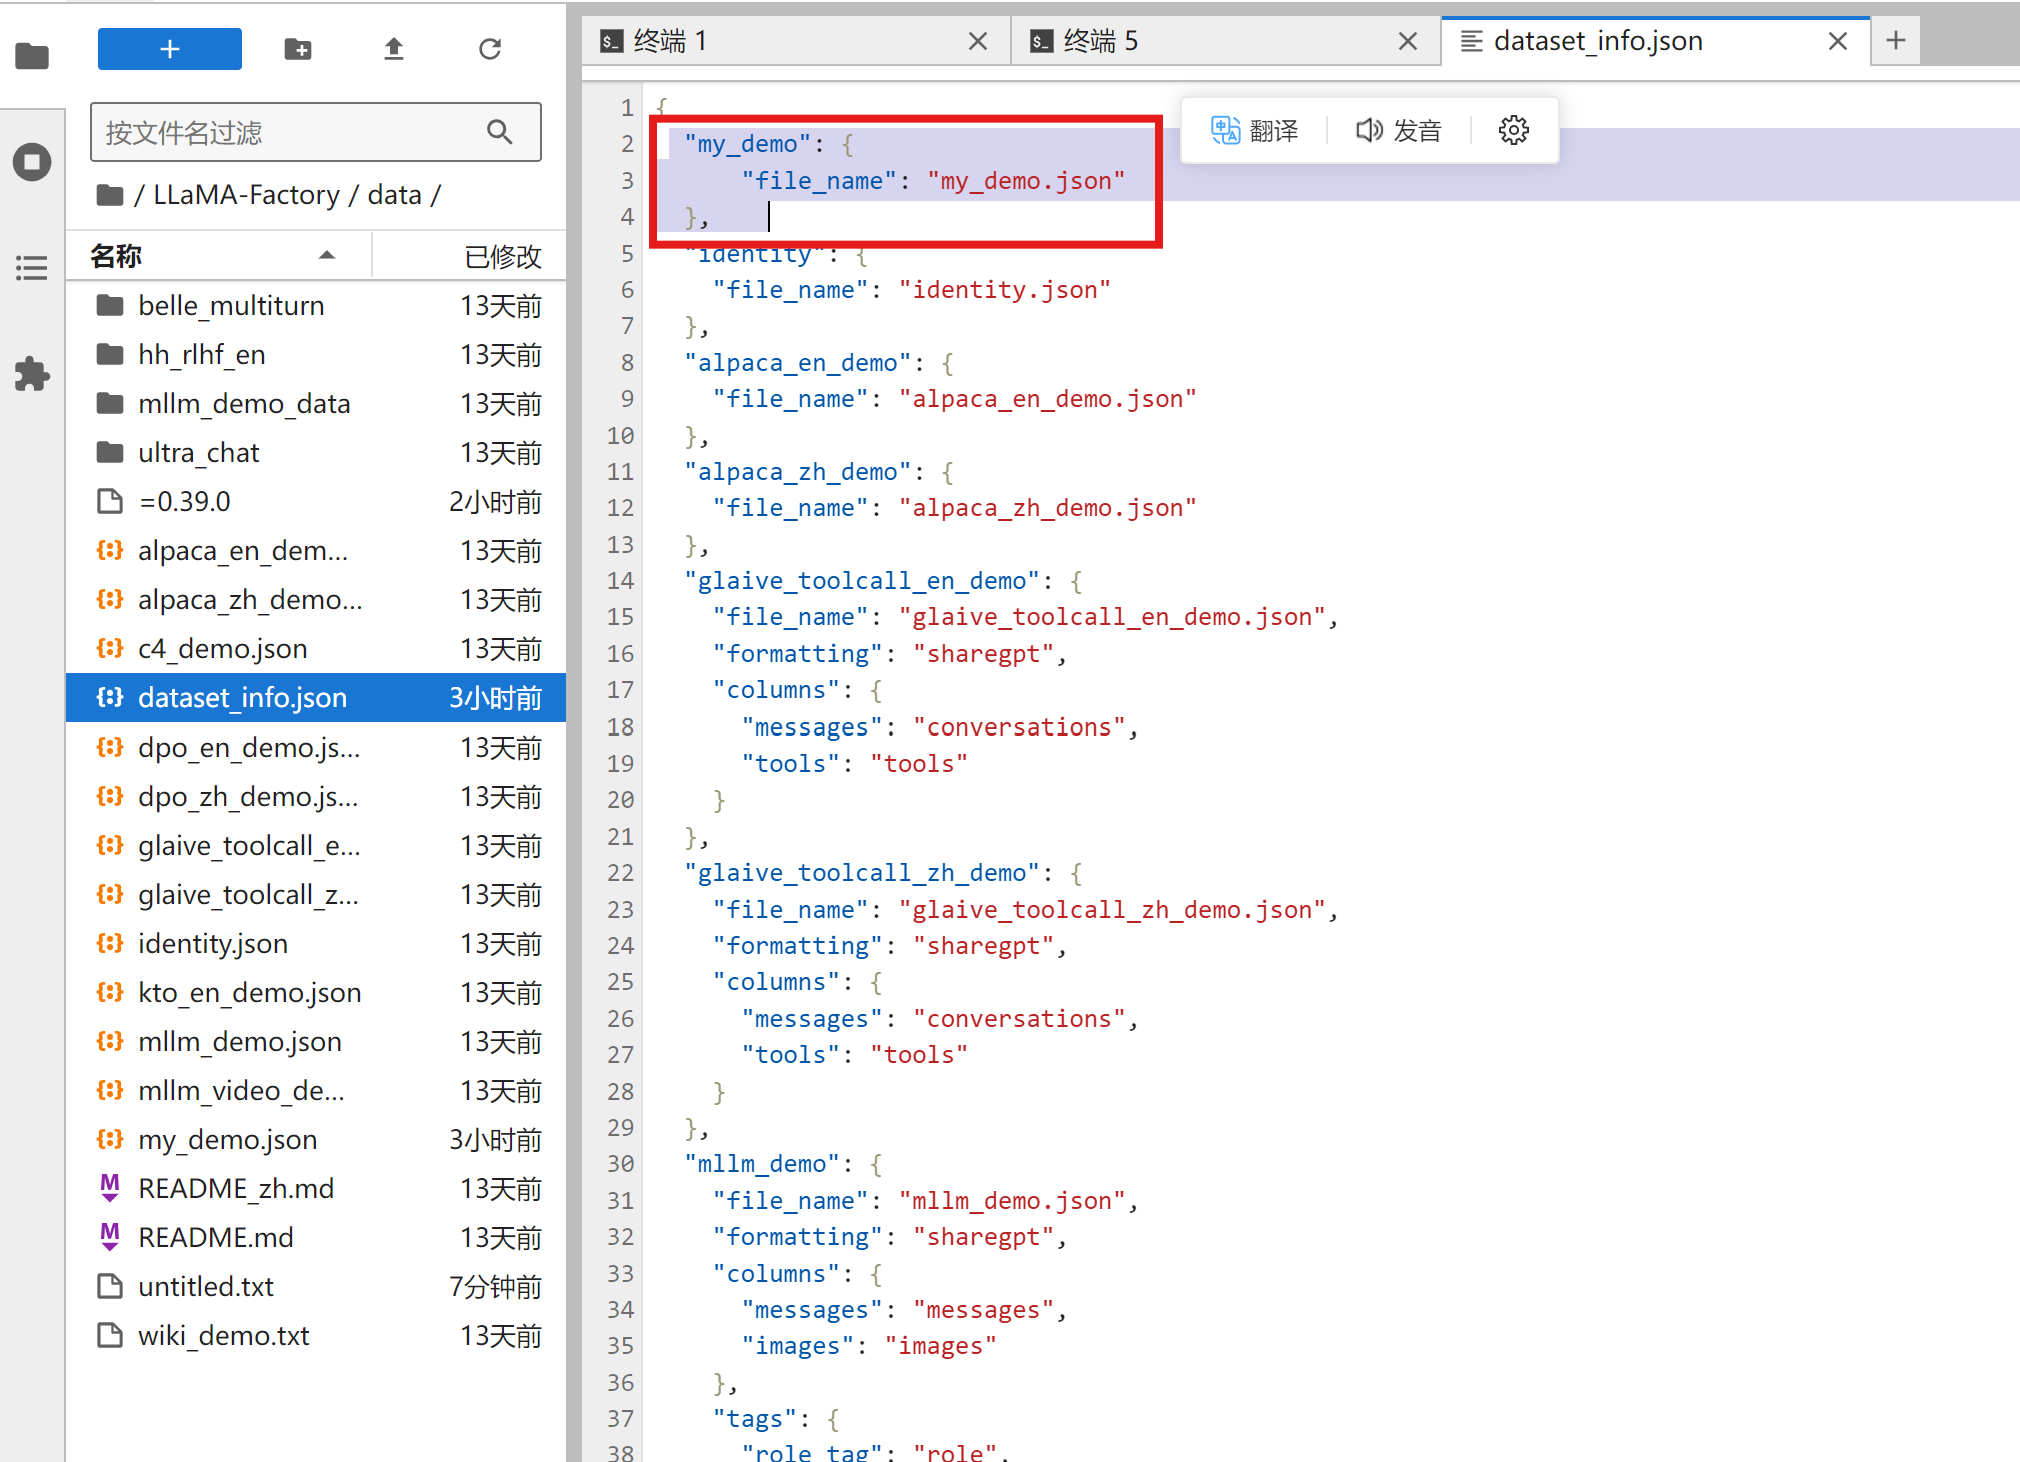Image resolution: width=2020 pixels, height=1462 pixels.
Task: Select kto_en_demo.json file
Action: click(316, 993)
